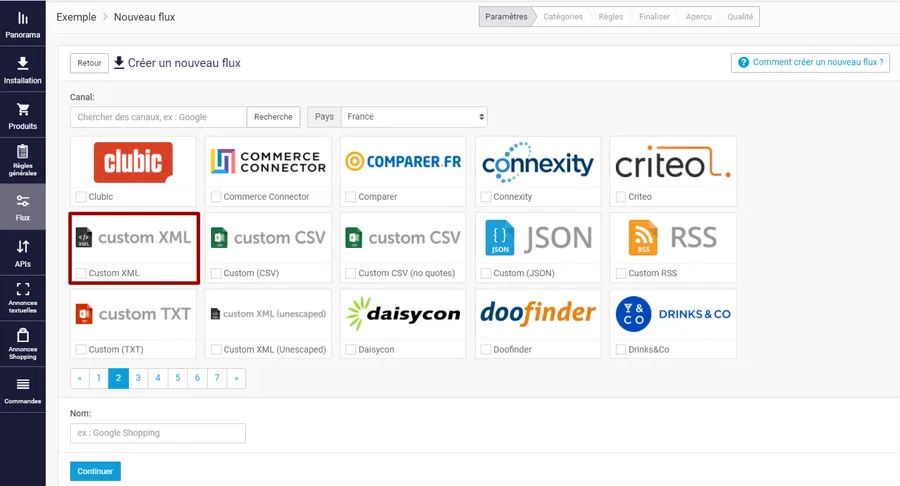Click the Clubic channel logo
This screenshot has width=900, height=486.
(133, 162)
